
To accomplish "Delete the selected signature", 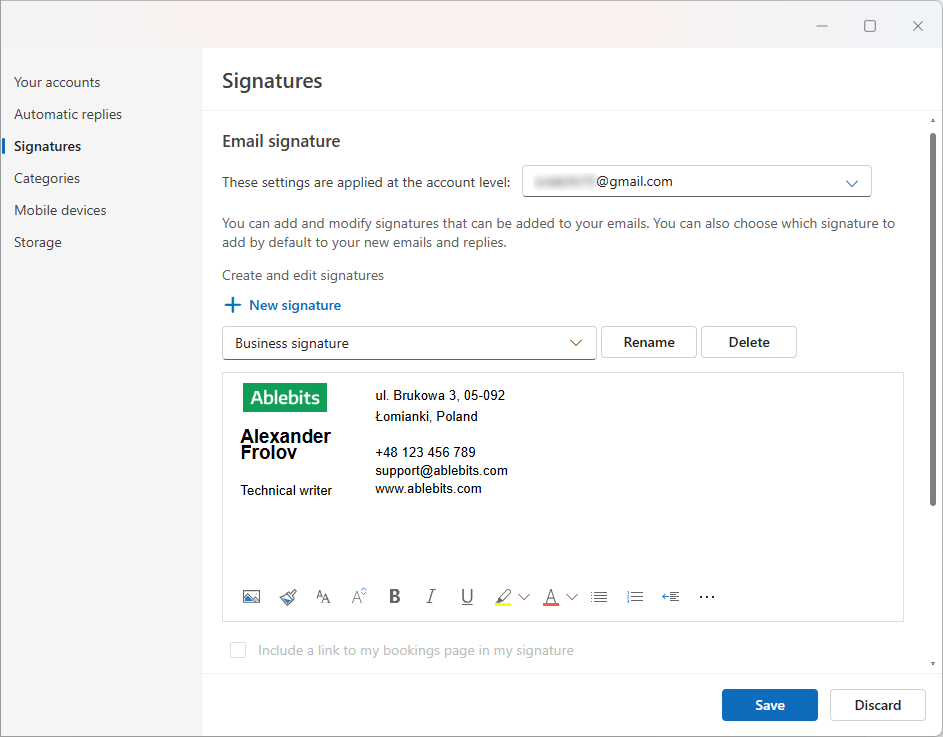I will 749,342.
